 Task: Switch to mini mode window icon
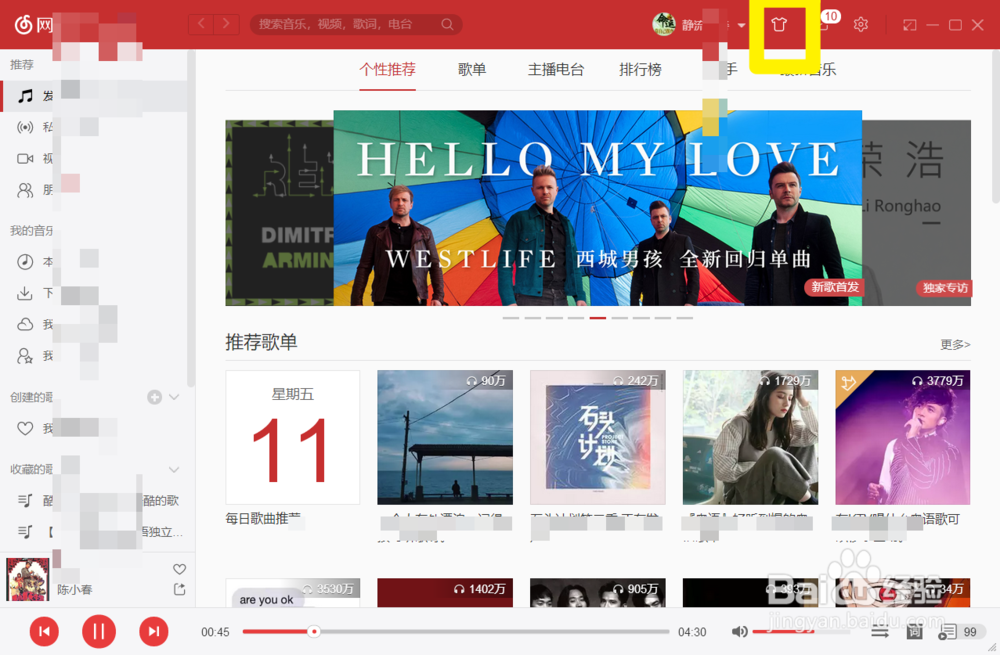pyautogui.click(x=909, y=25)
